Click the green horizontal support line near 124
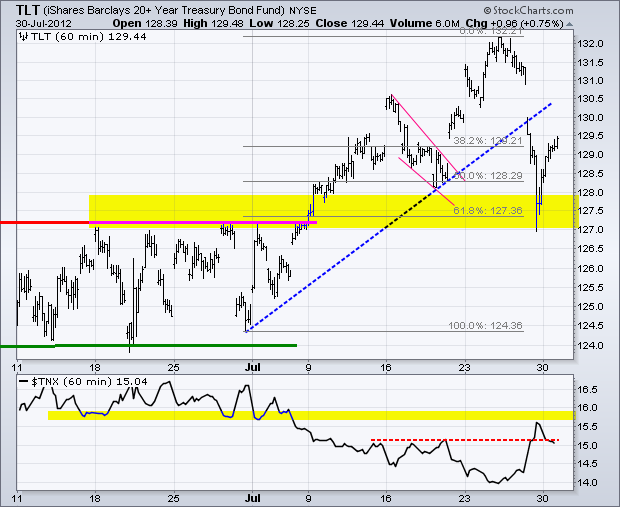The image size is (620, 507). [x=148, y=346]
